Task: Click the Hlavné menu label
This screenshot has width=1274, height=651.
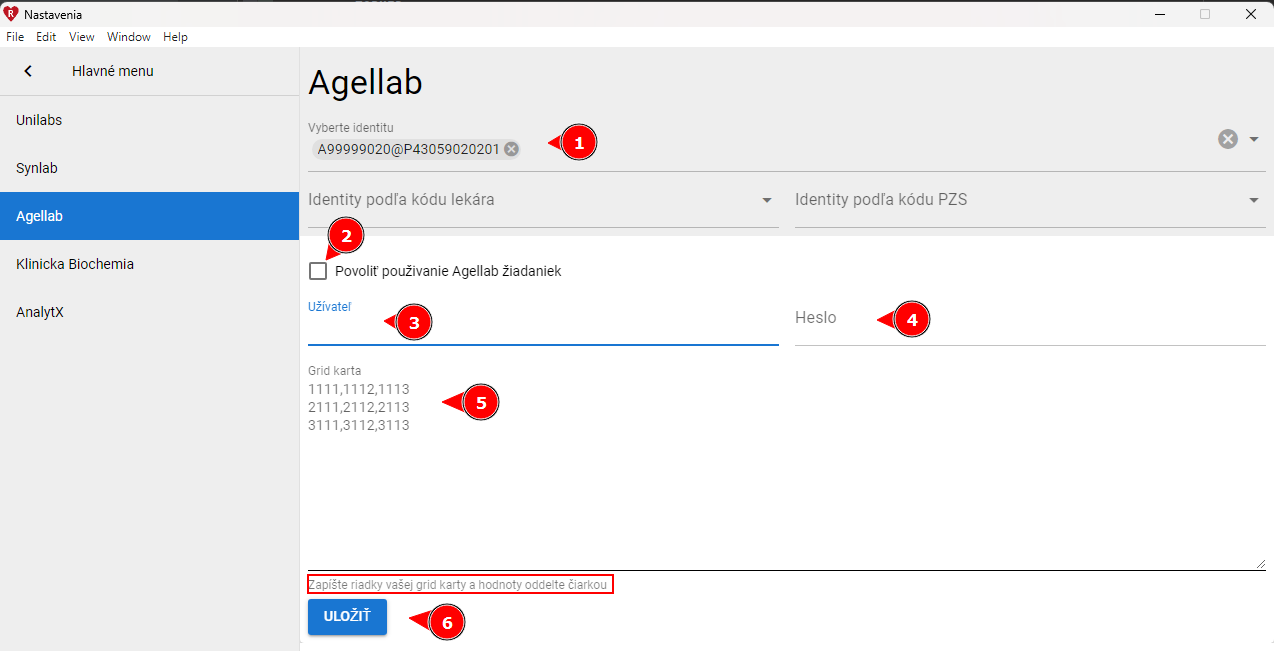Action: click(x=113, y=71)
